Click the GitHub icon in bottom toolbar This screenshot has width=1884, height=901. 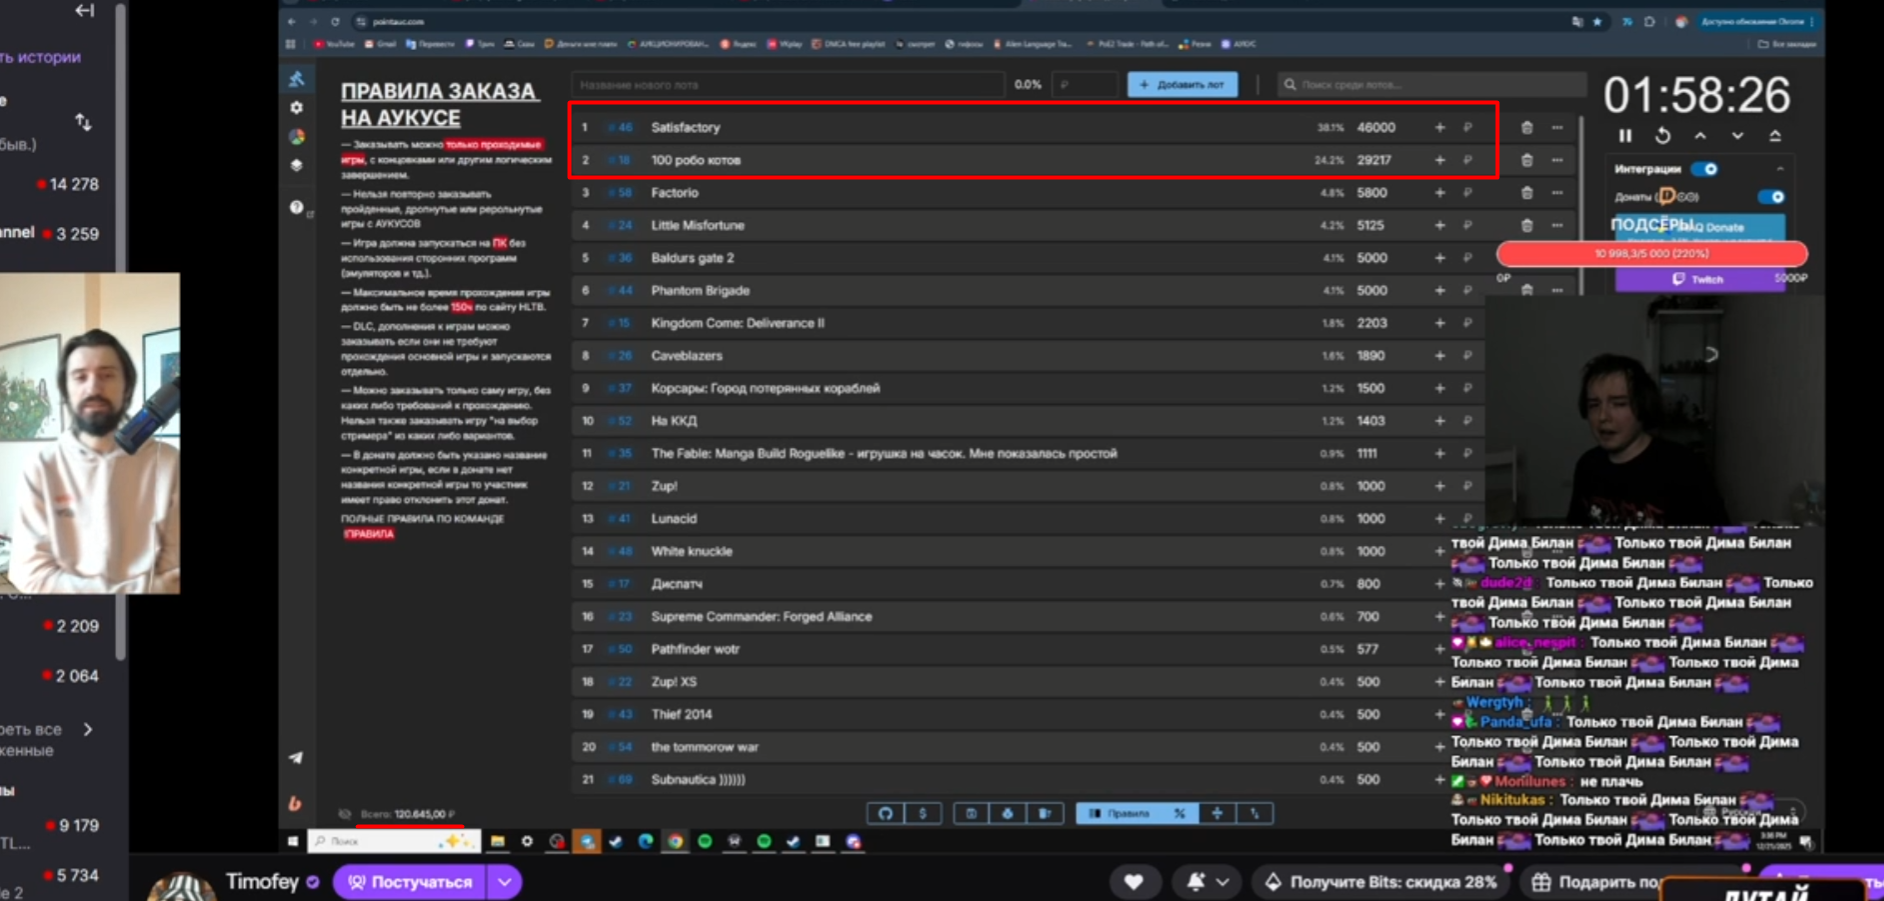(885, 813)
